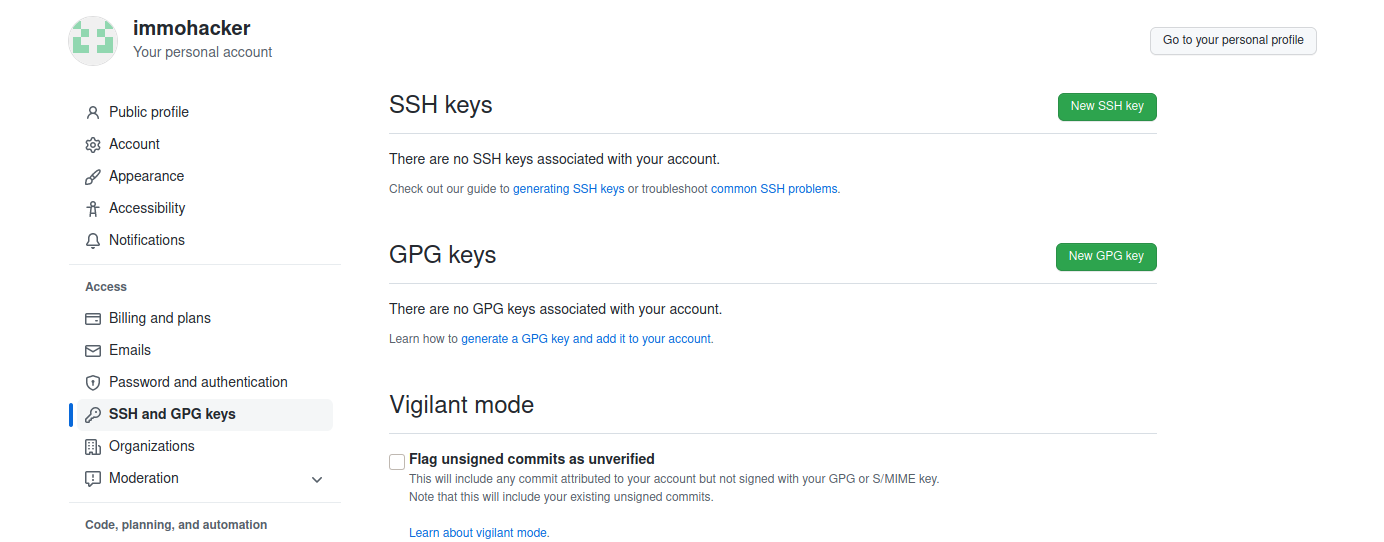Click the Moderation report icon
This screenshot has width=1384, height=542.
click(93, 478)
